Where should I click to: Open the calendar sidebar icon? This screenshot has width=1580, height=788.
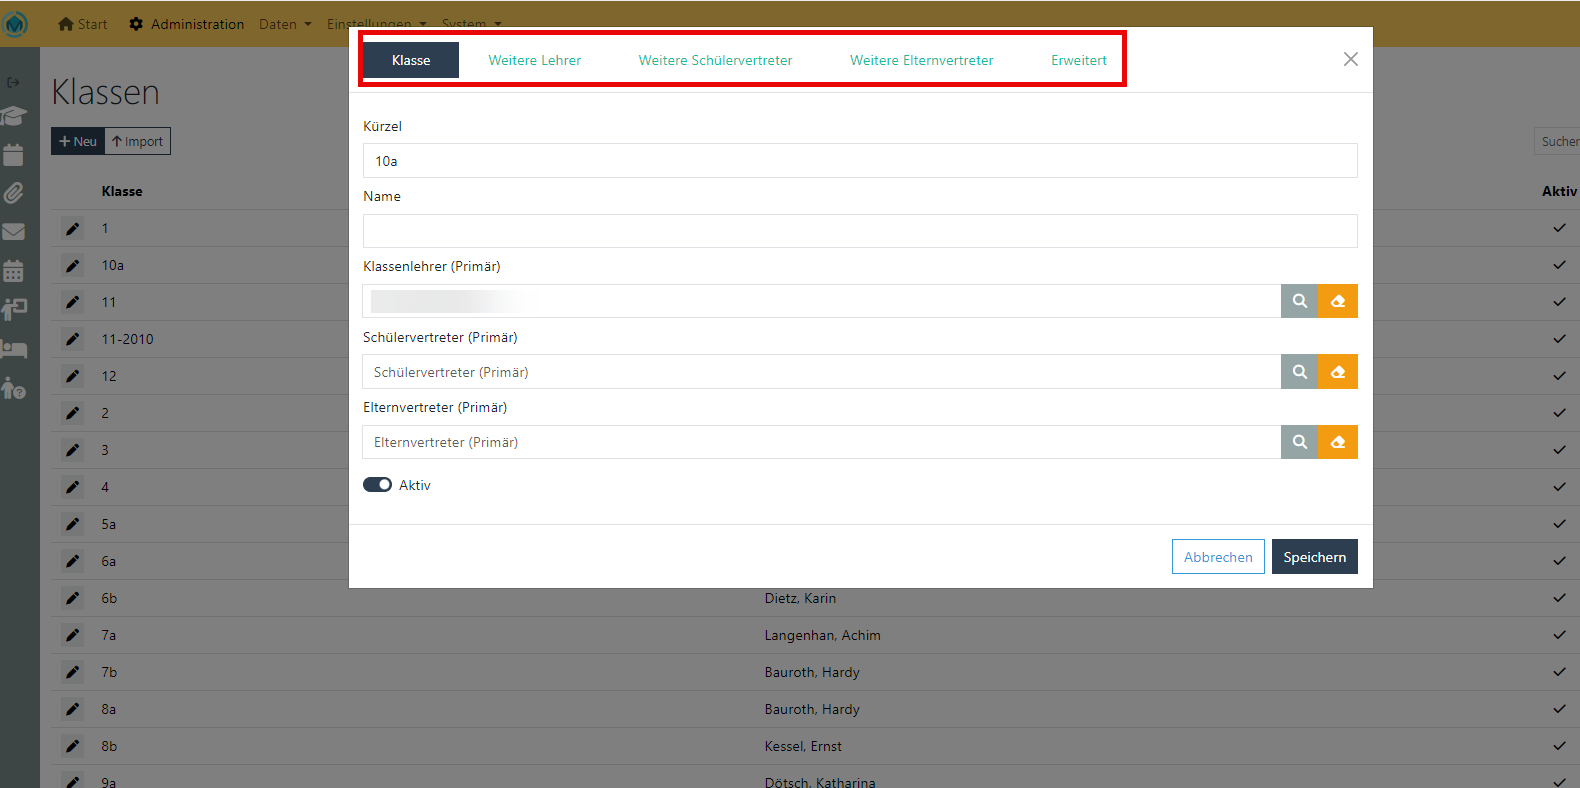pyautogui.click(x=13, y=155)
